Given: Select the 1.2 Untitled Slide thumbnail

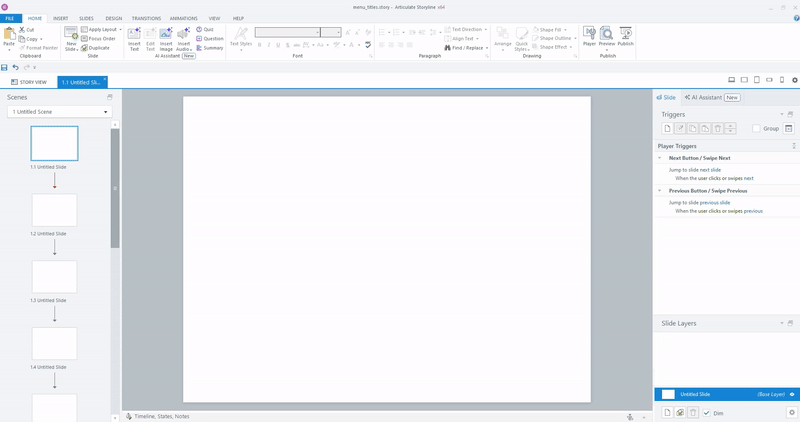Looking at the screenshot, I should [x=55, y=210].
